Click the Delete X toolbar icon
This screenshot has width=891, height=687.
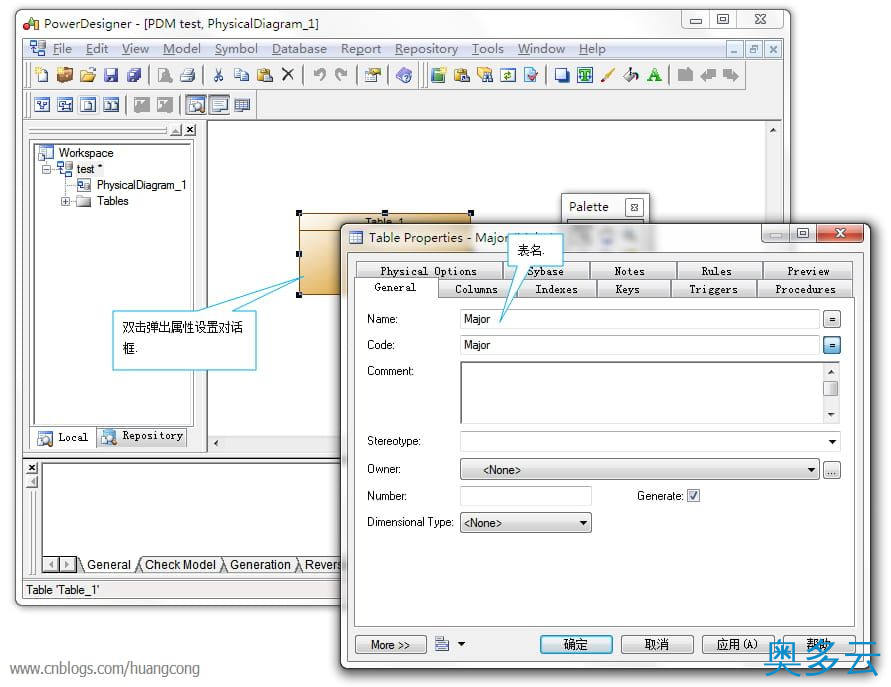pyautogui.click(x=288, y=74)
